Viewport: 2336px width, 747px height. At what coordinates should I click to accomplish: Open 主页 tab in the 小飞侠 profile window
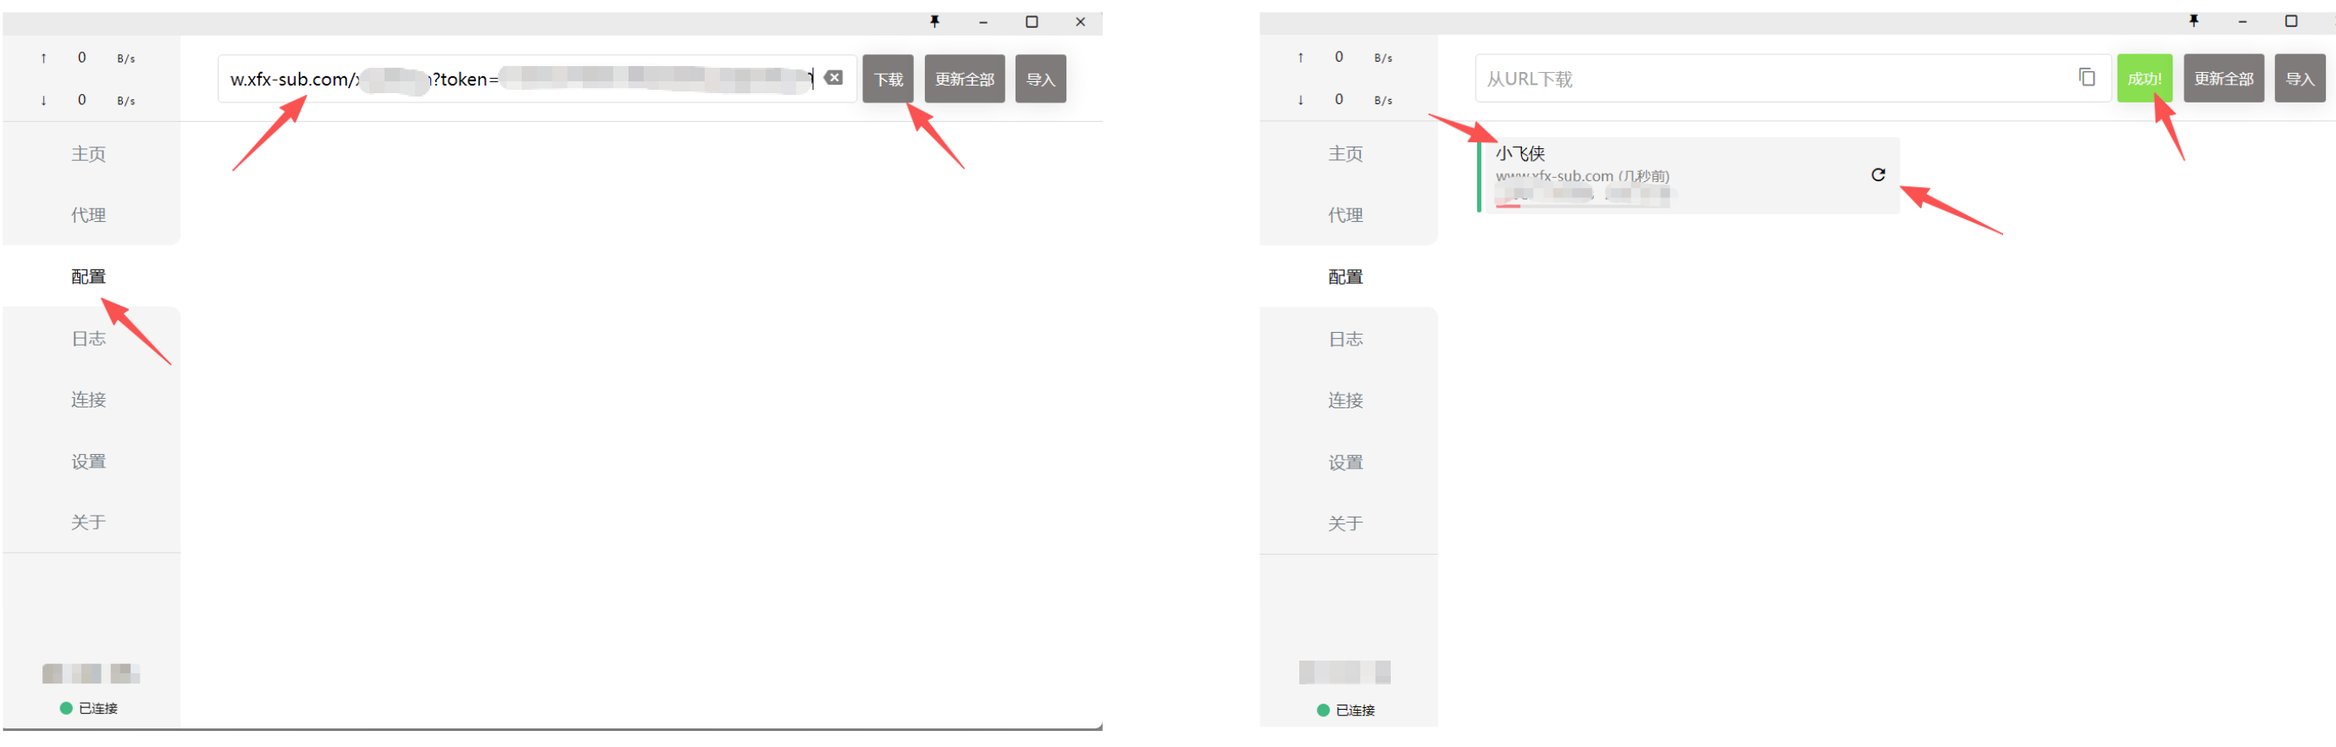point(1345,154)
